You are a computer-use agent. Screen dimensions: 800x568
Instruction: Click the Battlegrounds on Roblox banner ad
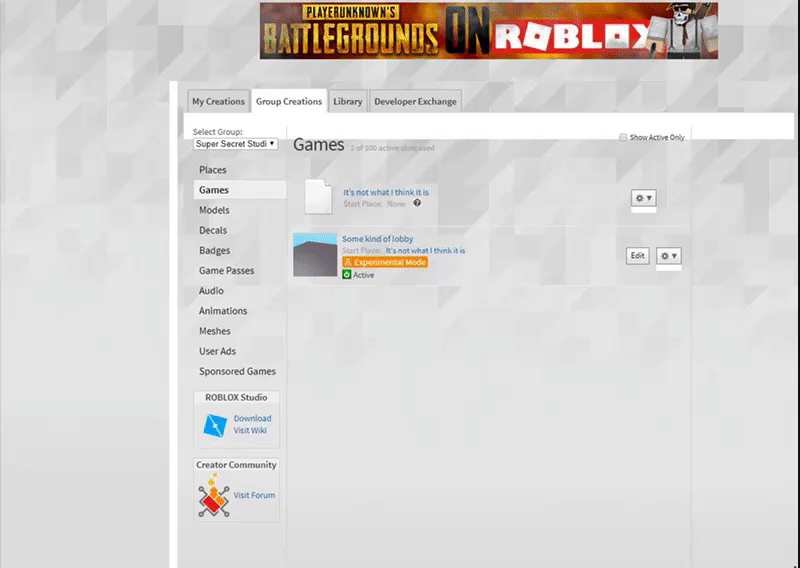point(489,31)
